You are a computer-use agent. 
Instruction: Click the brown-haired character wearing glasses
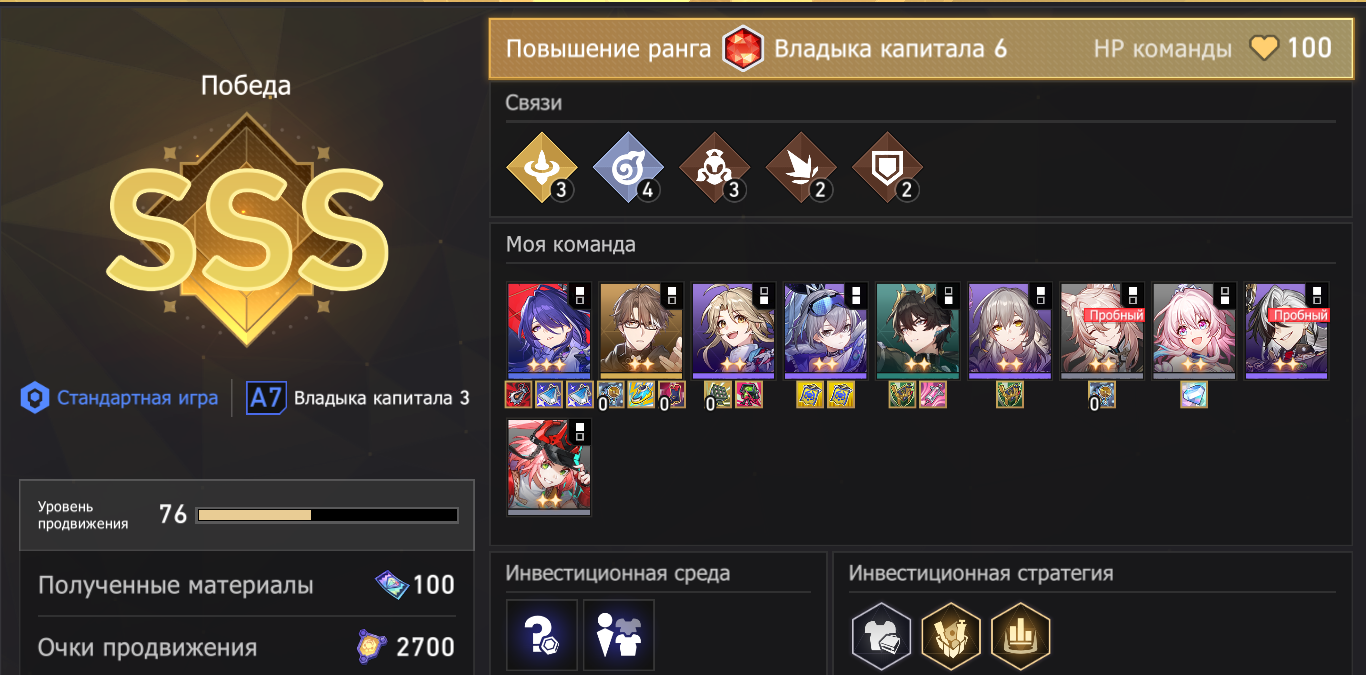tap(641, 331)
